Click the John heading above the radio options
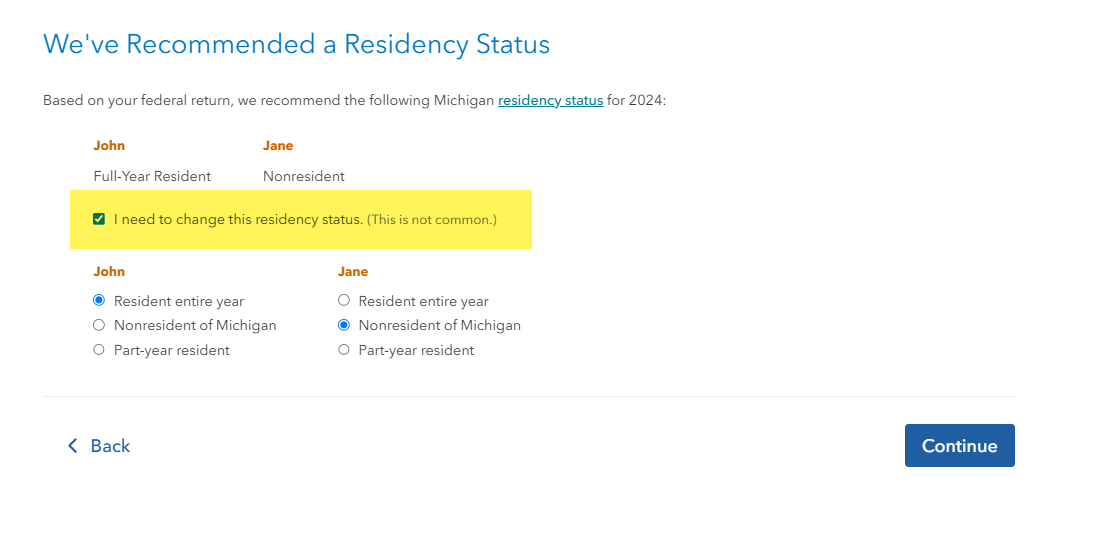Screen dimensions: 1103x534 click(x=109, y=271)
